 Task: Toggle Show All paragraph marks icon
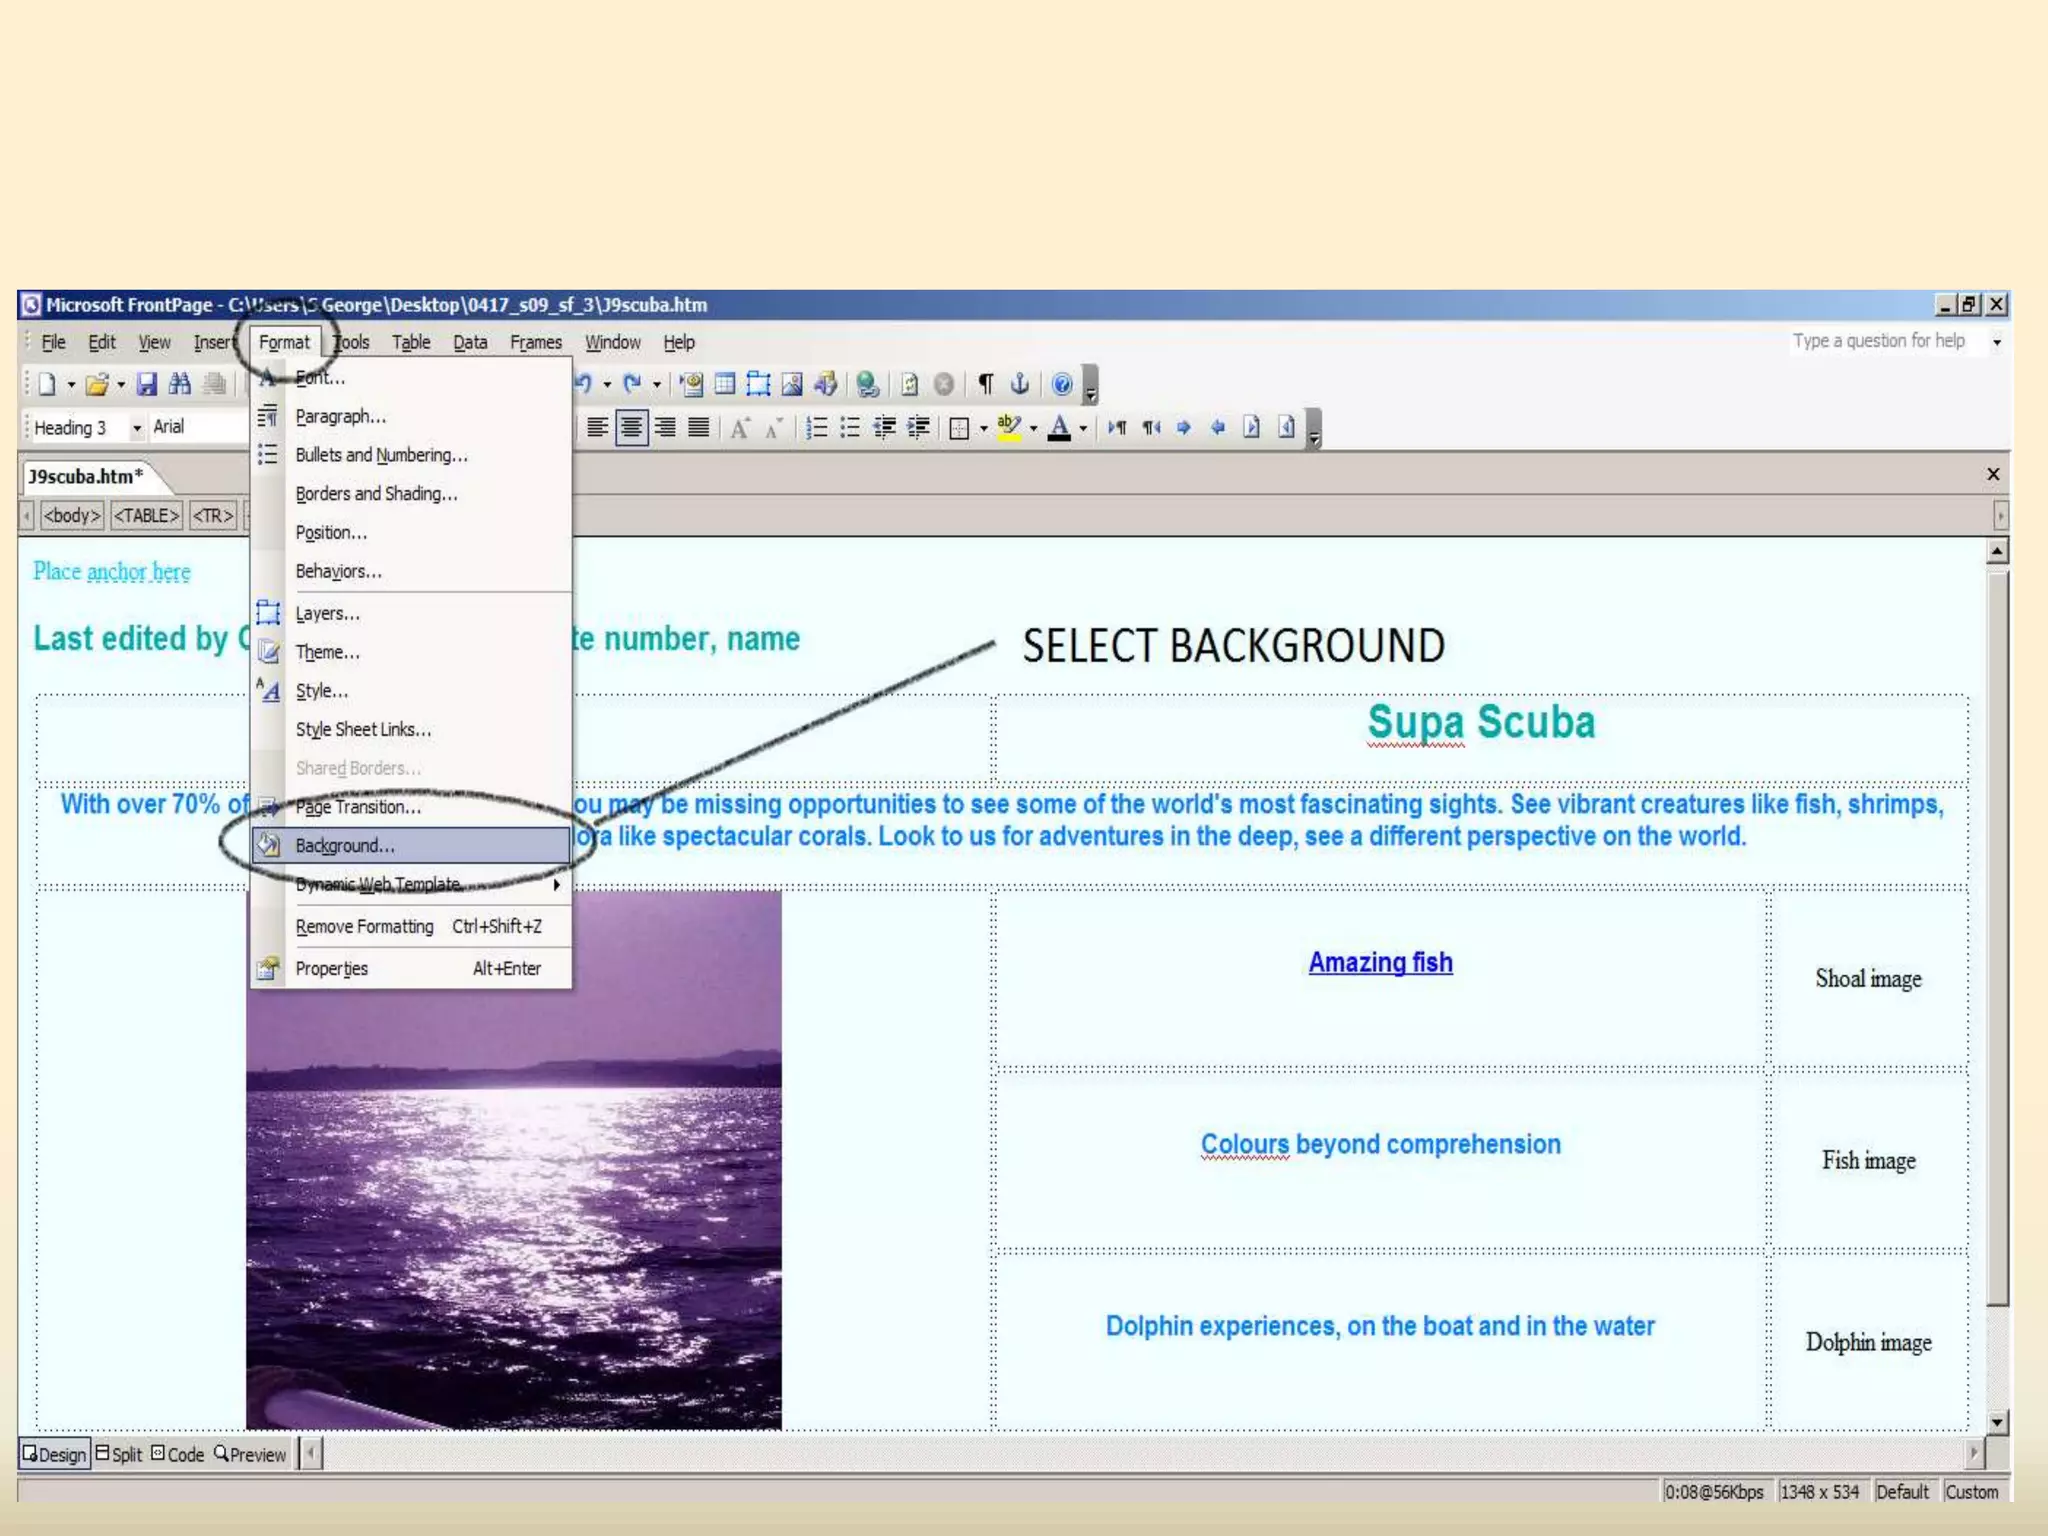tap(986, 384)
